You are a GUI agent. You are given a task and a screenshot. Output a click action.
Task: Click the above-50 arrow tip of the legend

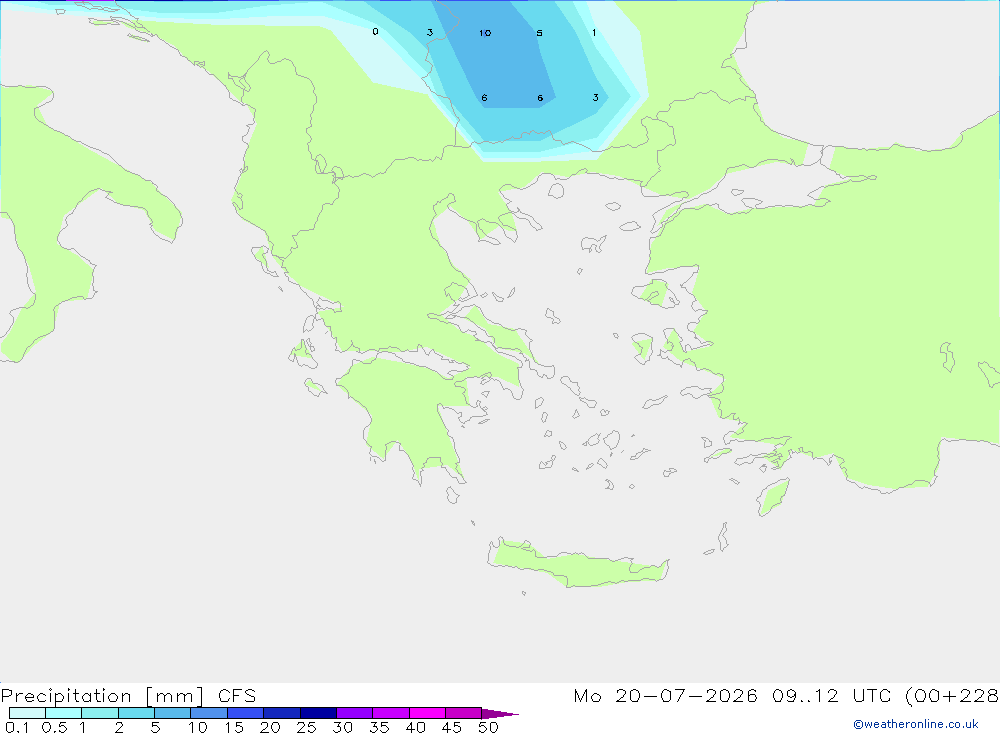(500, 713)
